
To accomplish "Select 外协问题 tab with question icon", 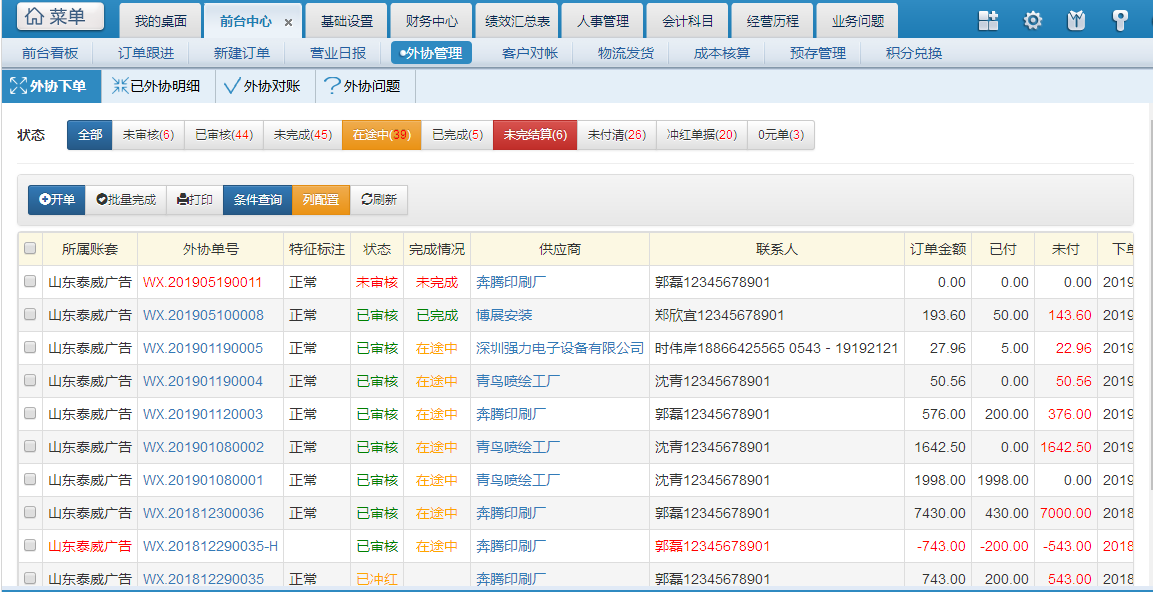I will (x=366, y=86).
